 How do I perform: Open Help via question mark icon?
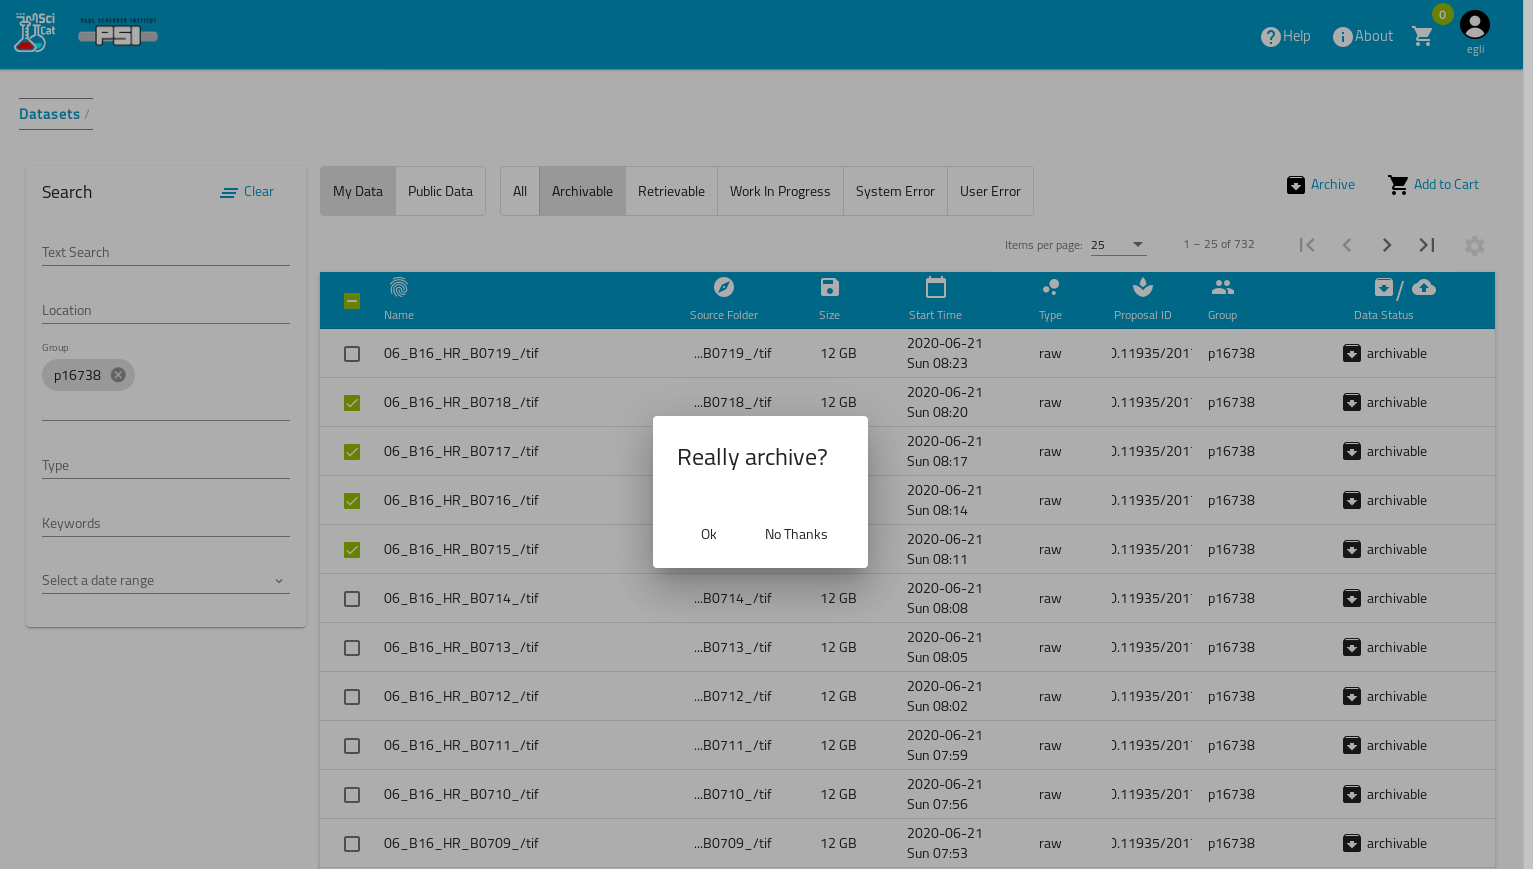pos(1271,37)
